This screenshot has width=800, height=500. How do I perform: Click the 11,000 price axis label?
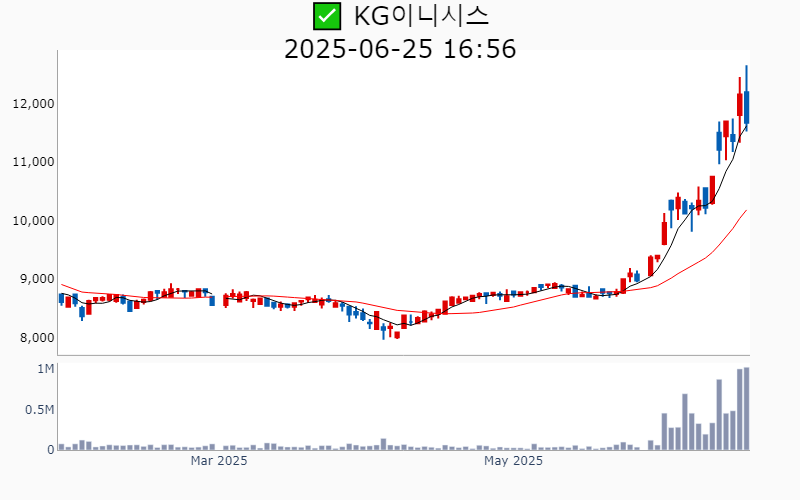33,162
